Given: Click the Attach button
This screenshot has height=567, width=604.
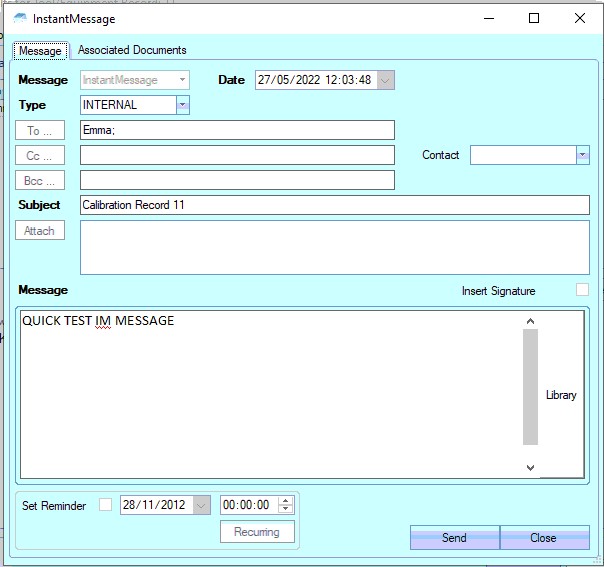Looking at the screenshot, I should pyautogui.click(x=40, y=230).
